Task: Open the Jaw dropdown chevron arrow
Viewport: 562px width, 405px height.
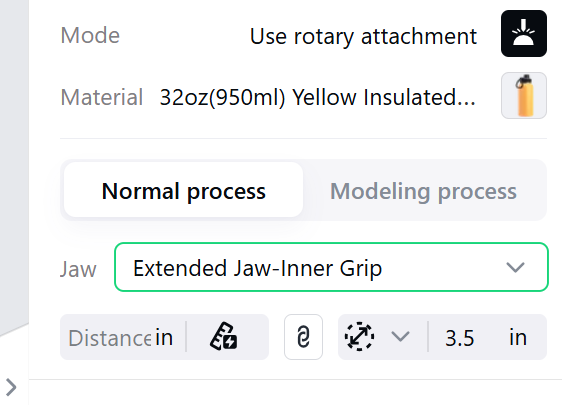Action: pos(515,267)
